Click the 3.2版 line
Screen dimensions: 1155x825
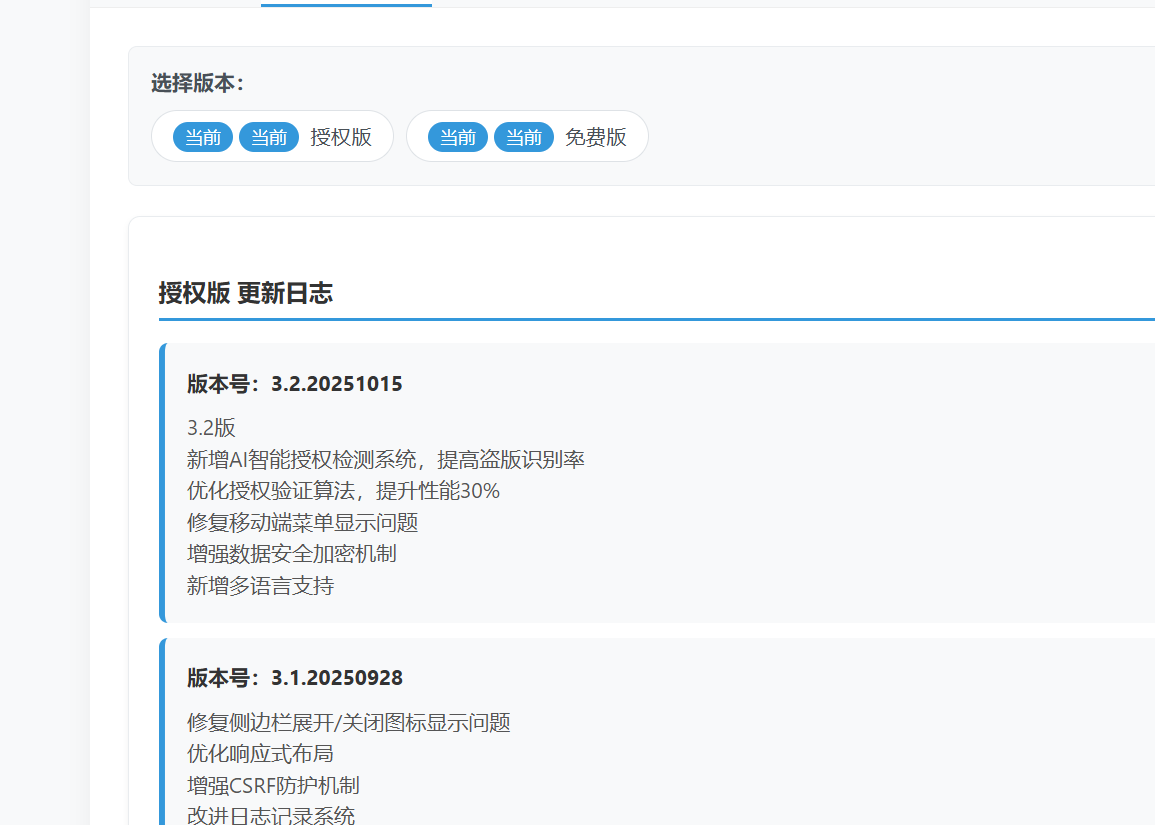point(211,428)
